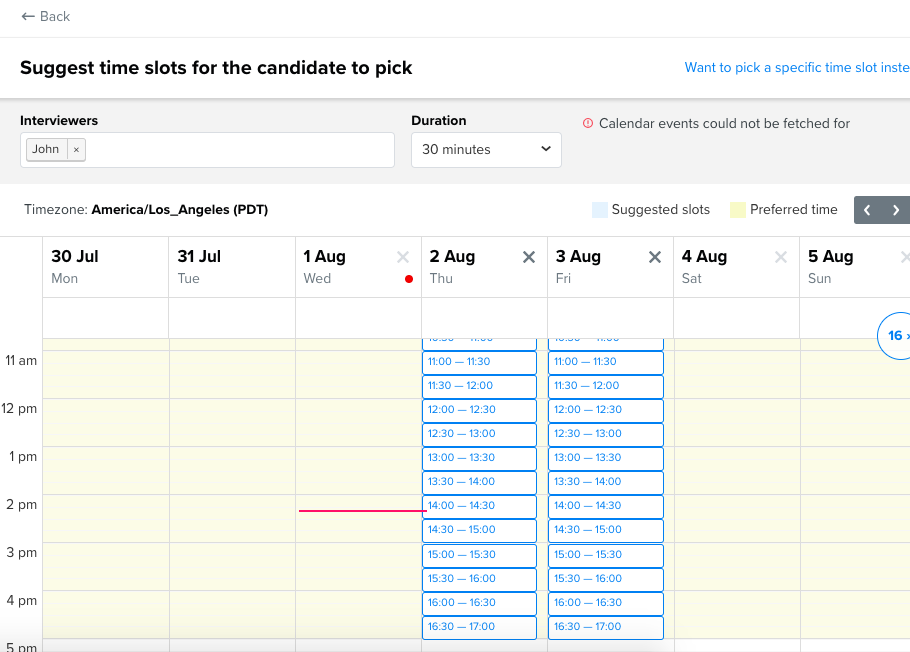Select the 31 Jul Tuesday column header
This screenshot has width=910, height=652.
[231, 266]
